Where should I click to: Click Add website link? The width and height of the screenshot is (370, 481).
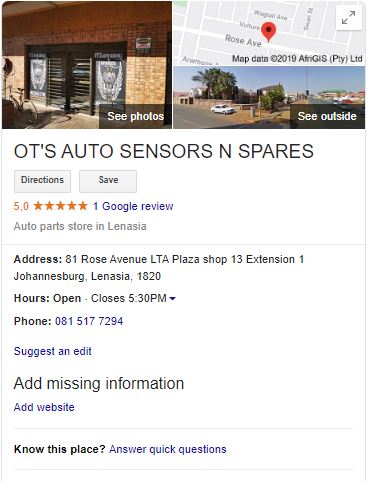(x=44, y=407)
